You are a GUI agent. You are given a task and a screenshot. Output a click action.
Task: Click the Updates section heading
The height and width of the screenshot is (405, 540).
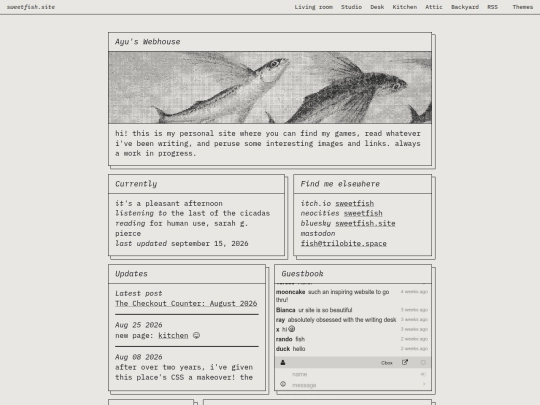(x=131, y=274)
